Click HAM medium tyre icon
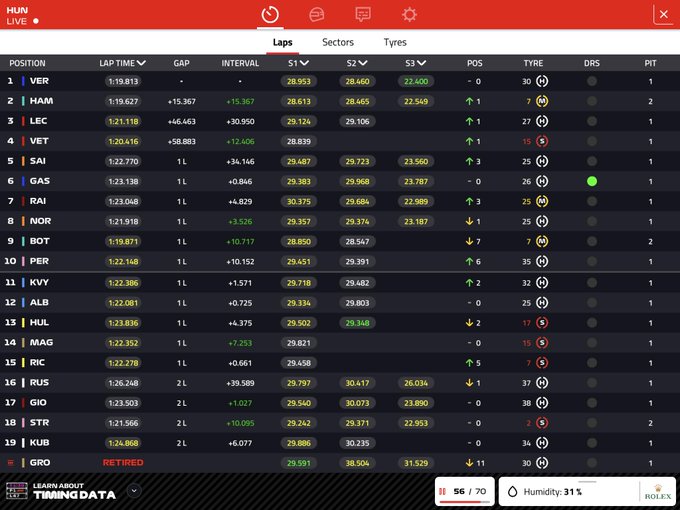This screenshot has width=680, height=510. (542, 101)
